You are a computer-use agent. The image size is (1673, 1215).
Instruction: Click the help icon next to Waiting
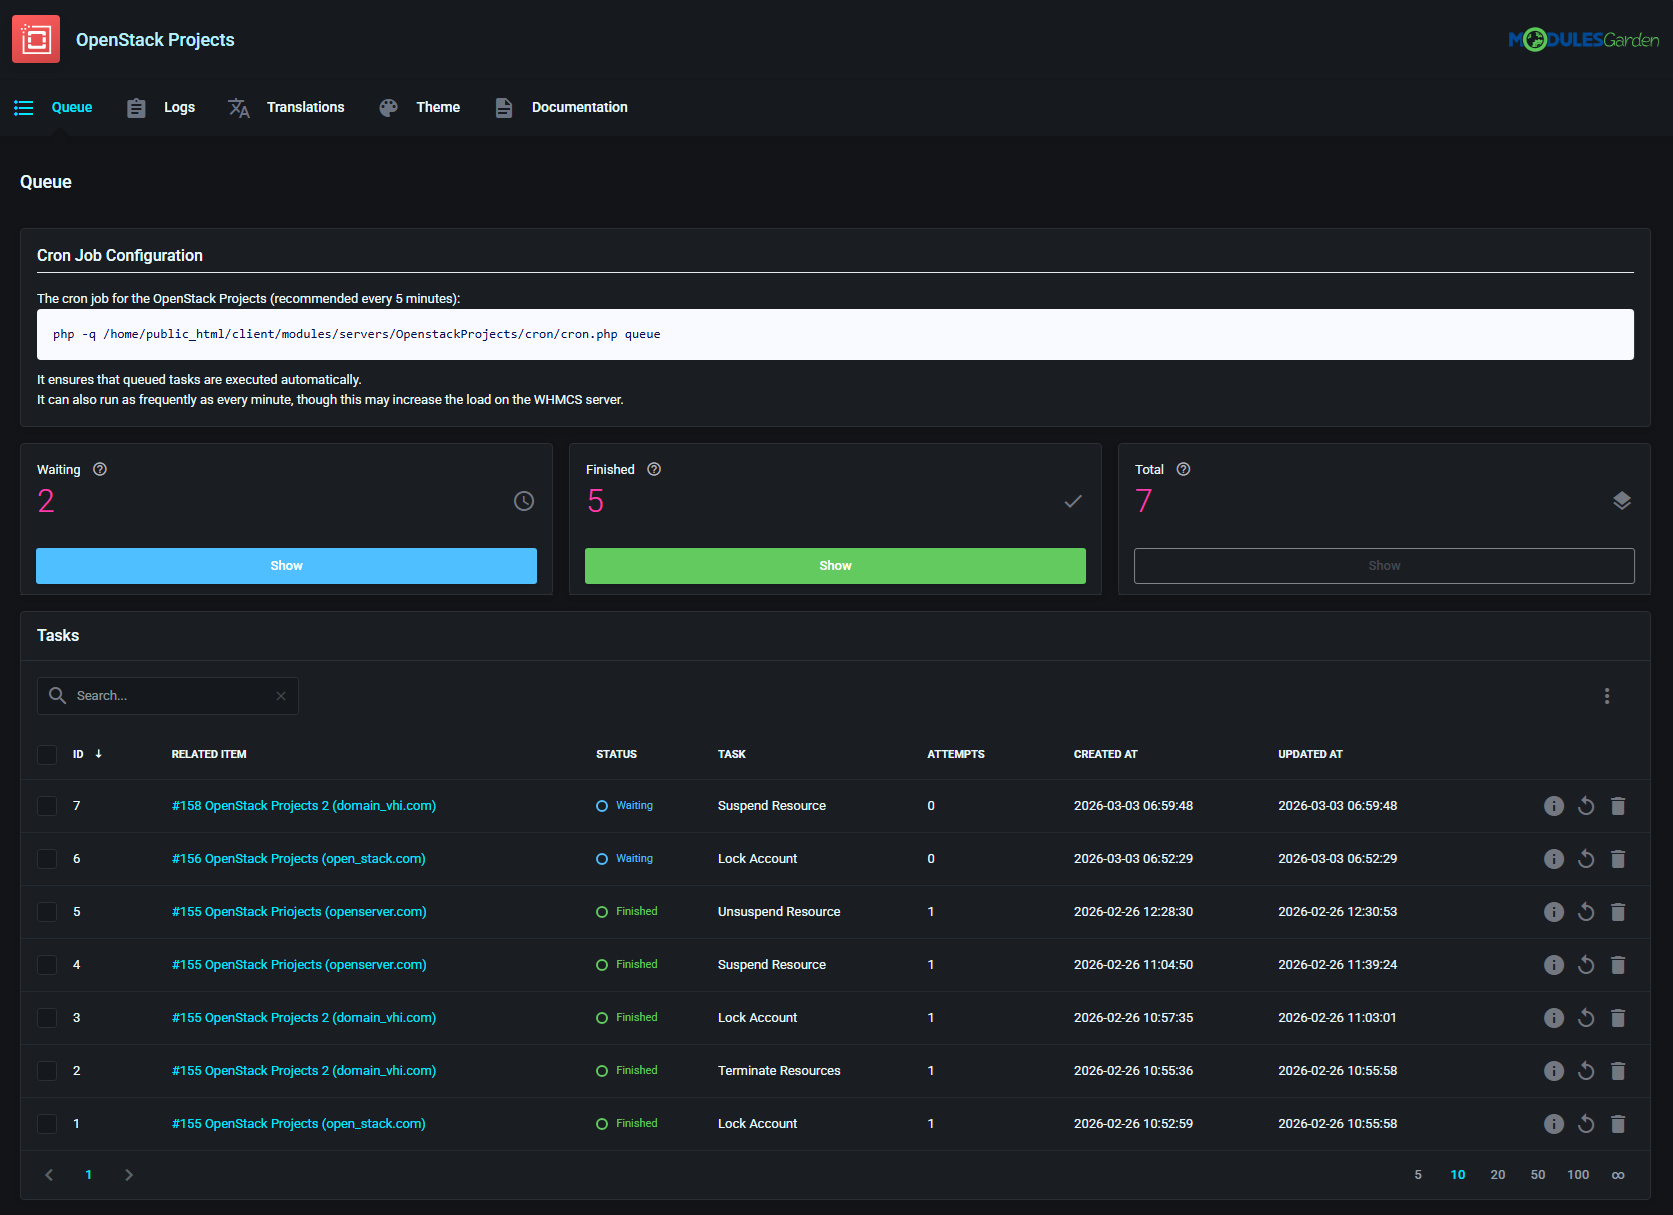point(99,468)
